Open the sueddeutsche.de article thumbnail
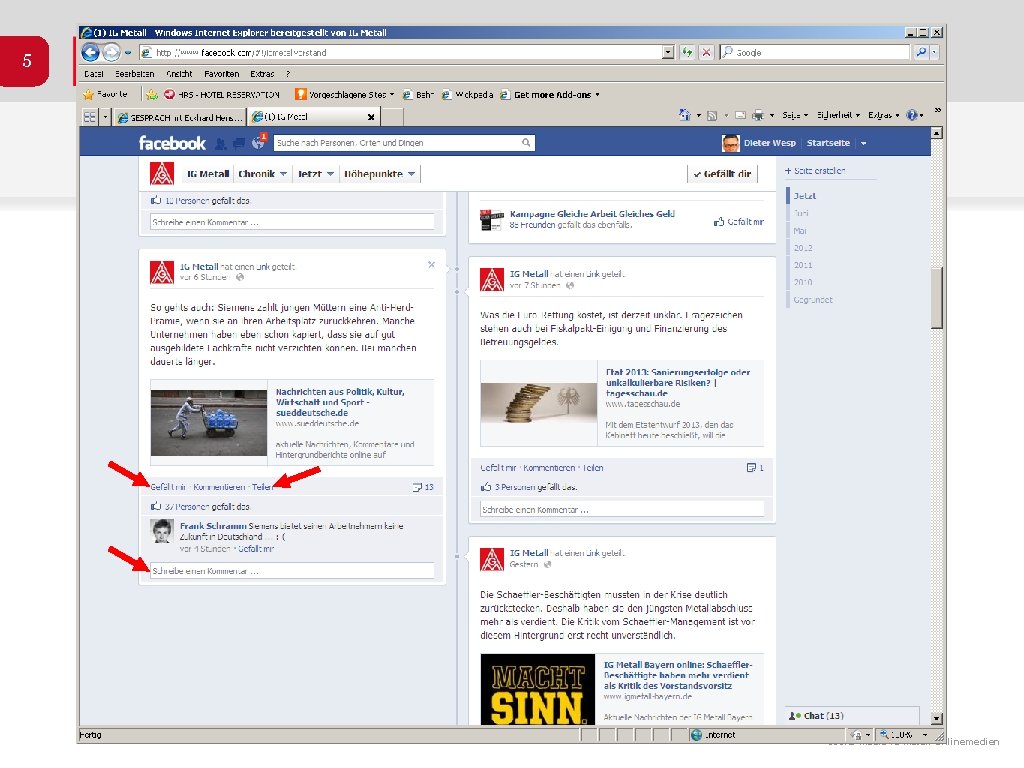This screenshot has width=1024, height=768. click(x=209, y=423)
